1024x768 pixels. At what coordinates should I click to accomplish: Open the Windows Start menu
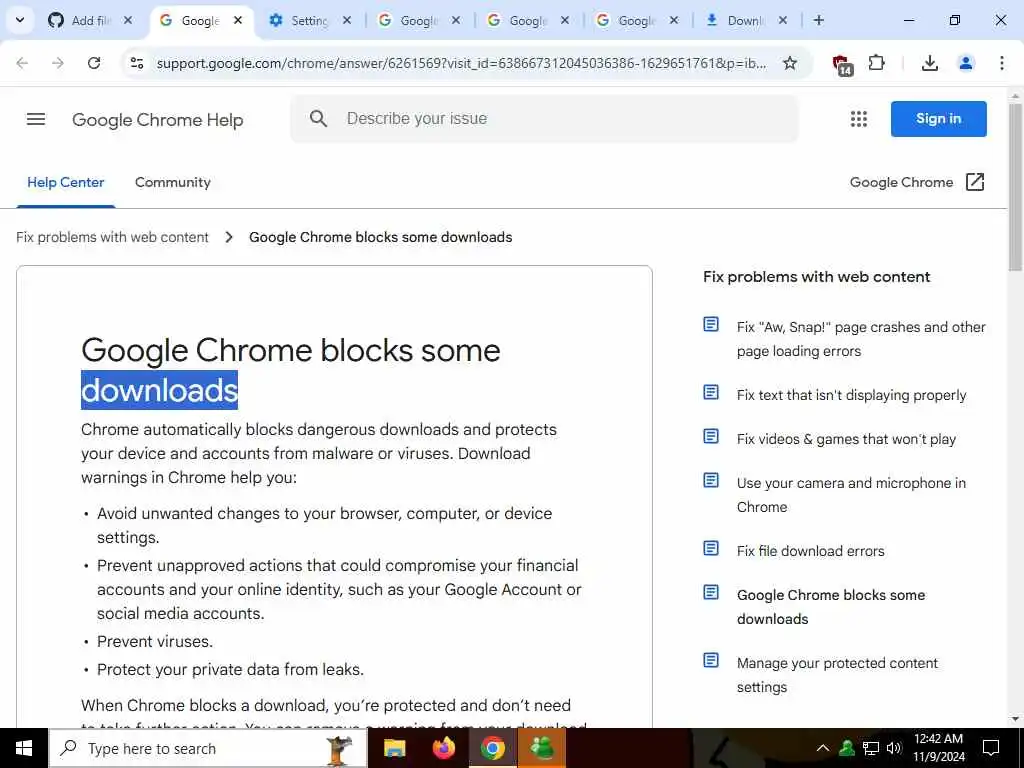tap(24, 748)
